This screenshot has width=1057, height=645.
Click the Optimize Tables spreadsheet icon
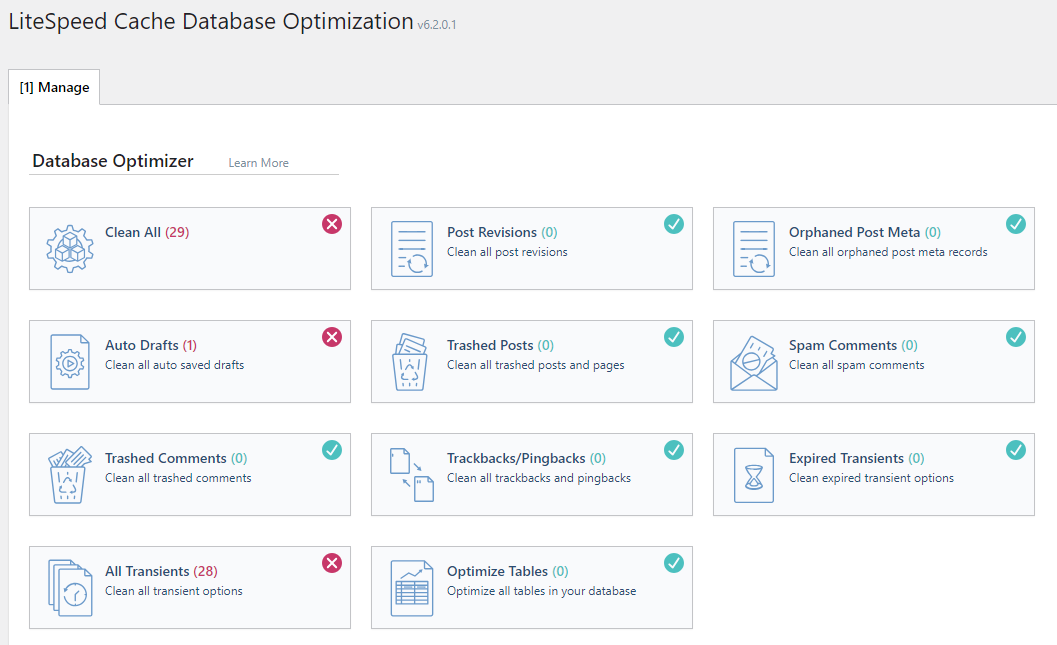(x=412, y=588)
